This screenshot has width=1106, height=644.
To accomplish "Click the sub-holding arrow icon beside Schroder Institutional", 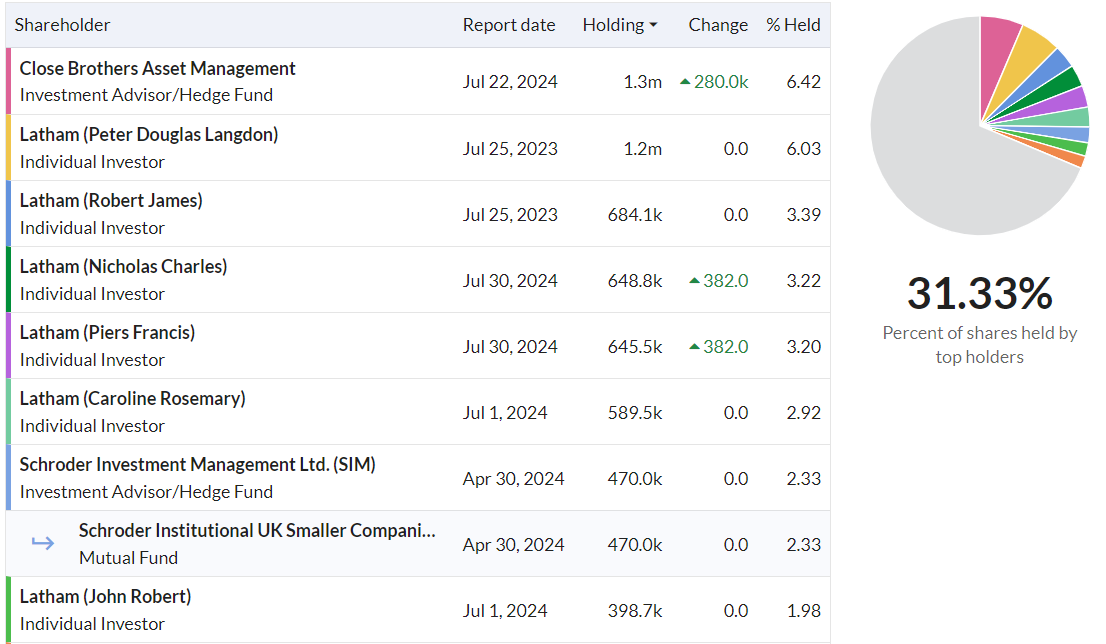I will tap(43, 542).
